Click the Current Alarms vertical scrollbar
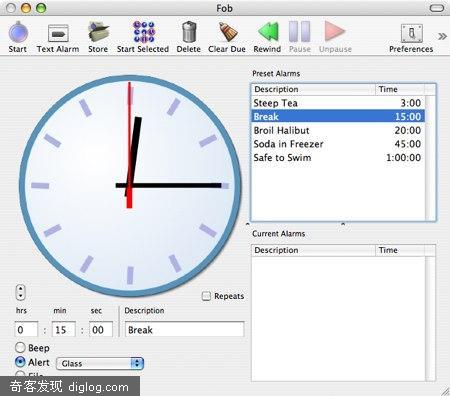Screen dimensions: 450x396 (430, 318)
